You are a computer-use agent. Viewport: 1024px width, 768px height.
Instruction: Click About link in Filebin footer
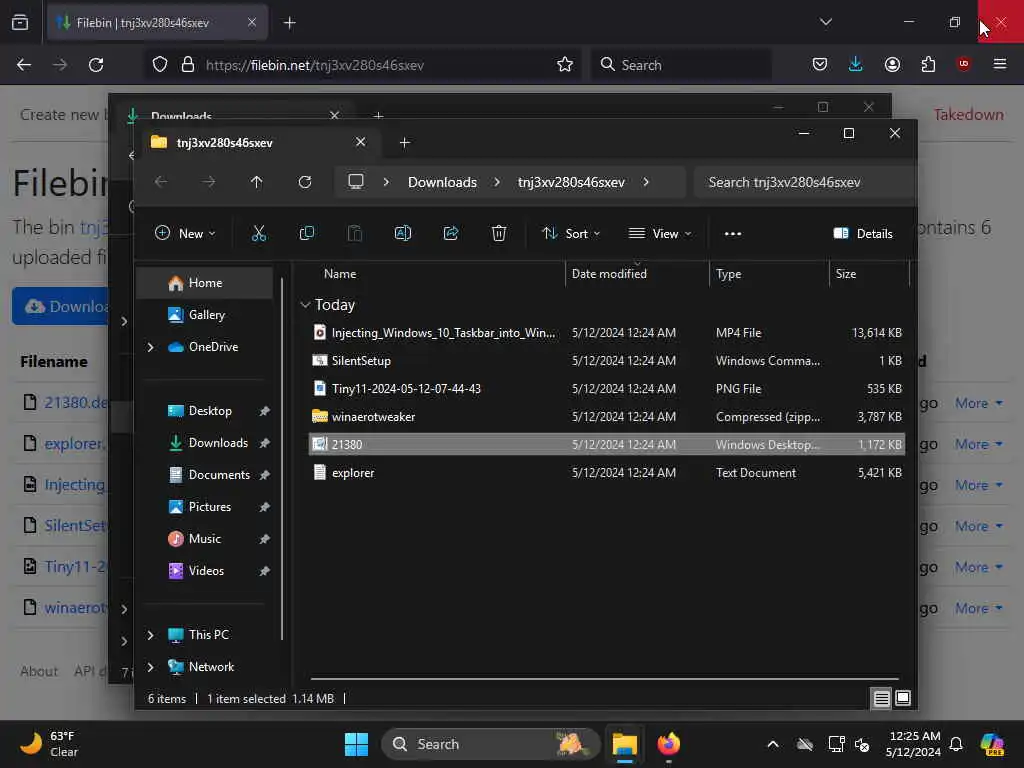pyautogui.click(x=39, y=671)
